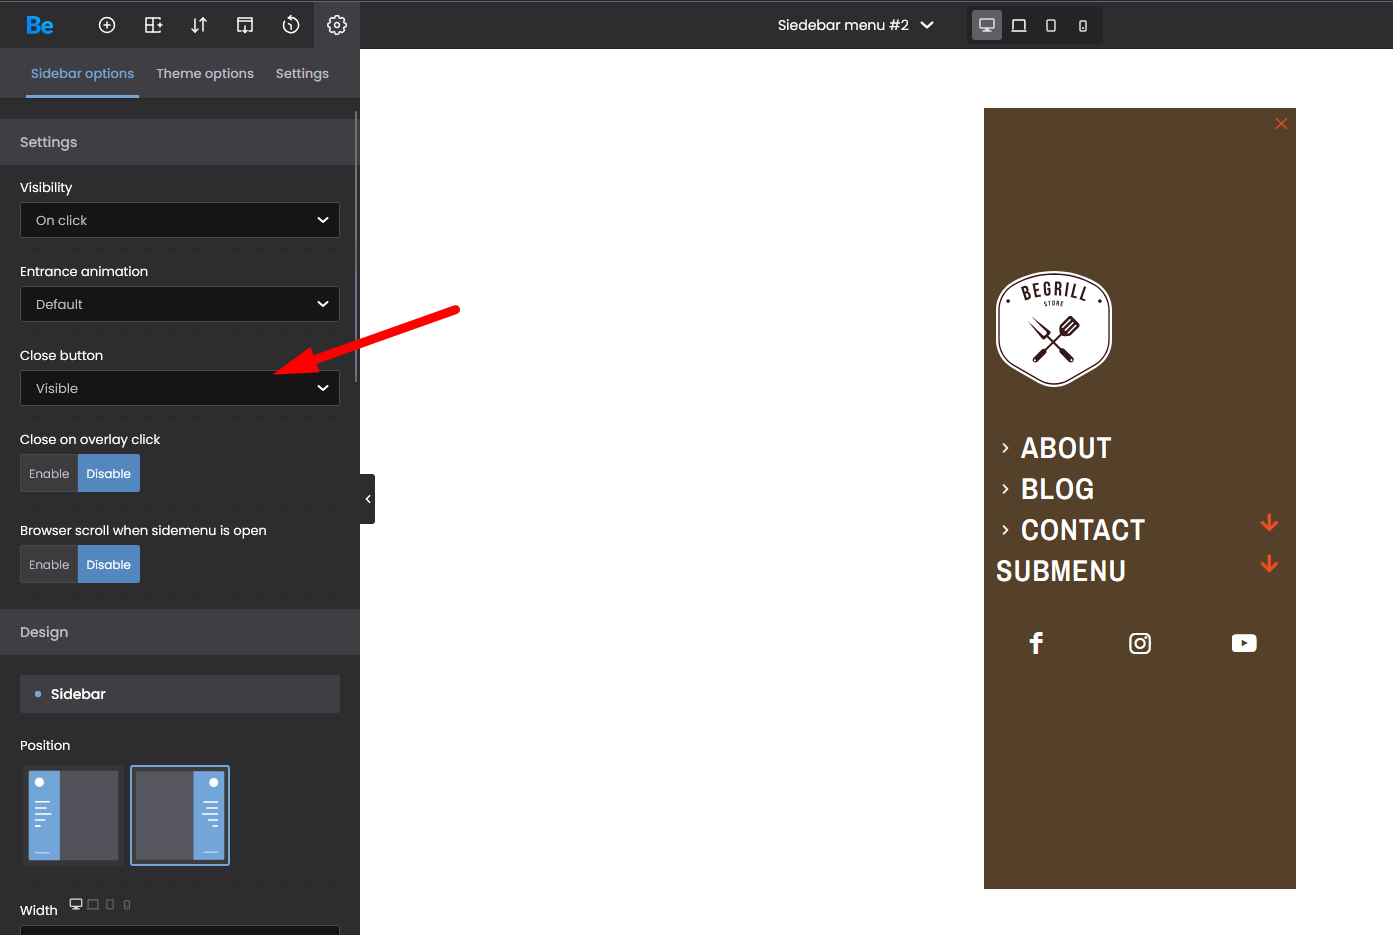The height and width of the screenshot is (935, 1393).
Task: Expand SUBMENU orange down arrow
Action: click(x=1269, y=564)
